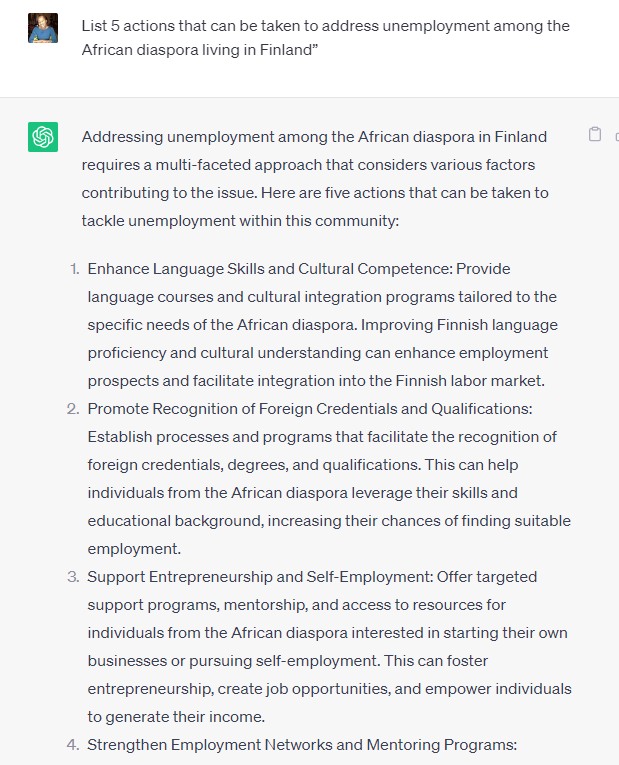This screenshot has width=619, height=765.
Task: Click the line 'foreign credentials, degrees, and qualifications'
Action: tap(254, 465)
